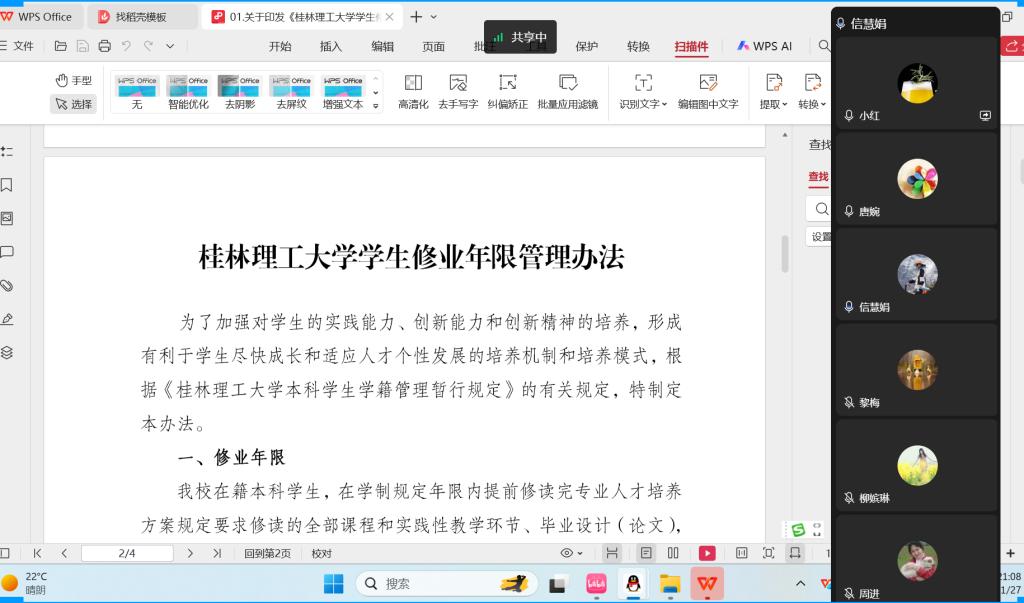Image resolution: width=1024 pixels, height=603 pixels.
Task: Open the attachments paperclip panel in sidebar
Action: point(7,285)
